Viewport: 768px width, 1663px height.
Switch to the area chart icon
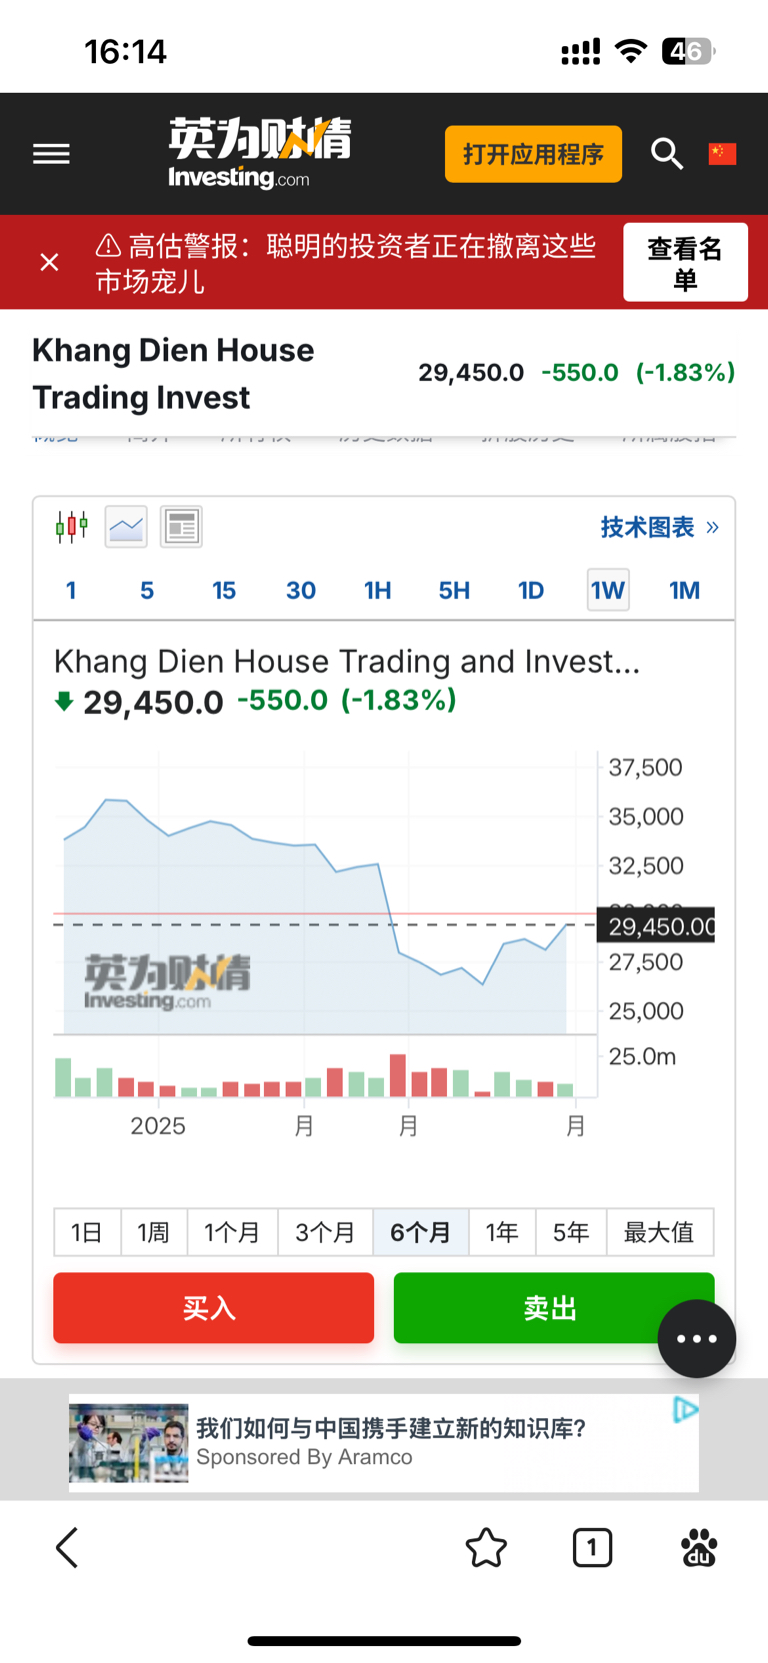(126, 526)
